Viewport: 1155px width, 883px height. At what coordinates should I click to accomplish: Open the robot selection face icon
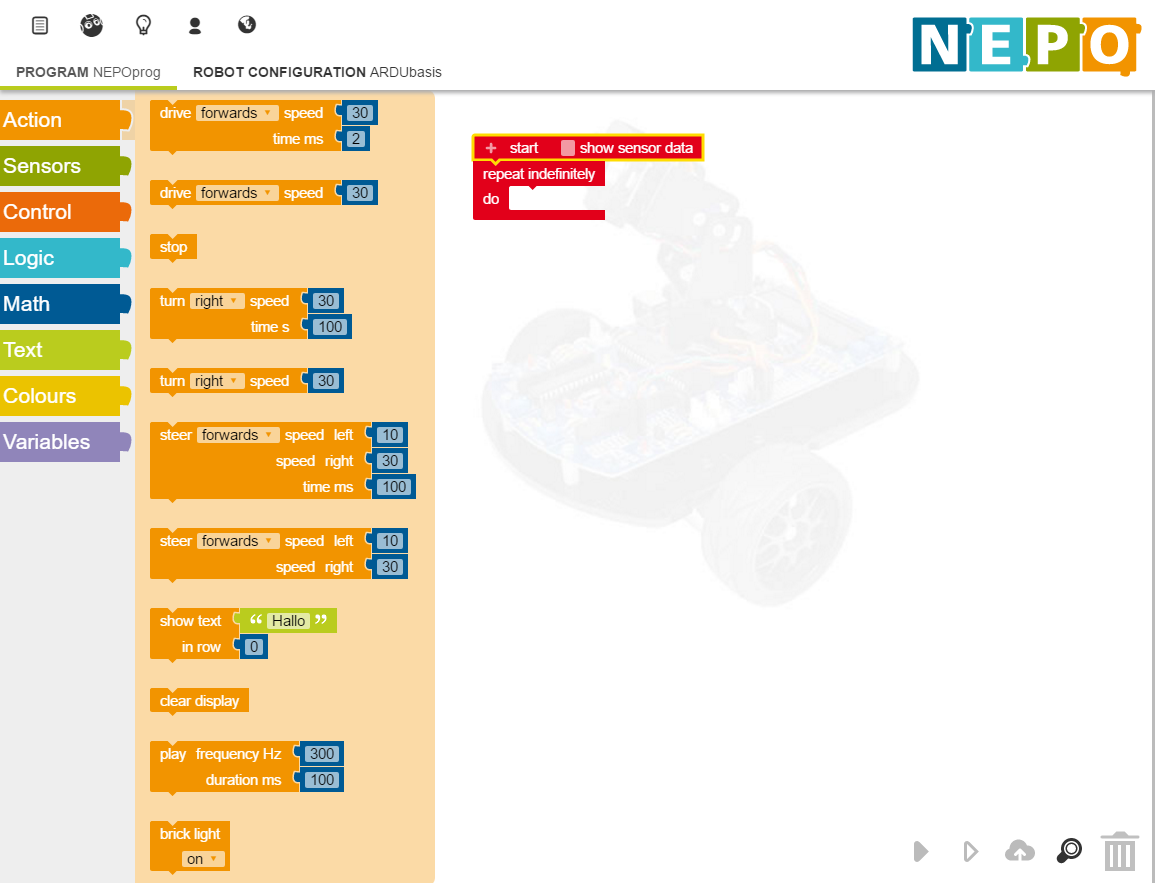coord(91,25)
